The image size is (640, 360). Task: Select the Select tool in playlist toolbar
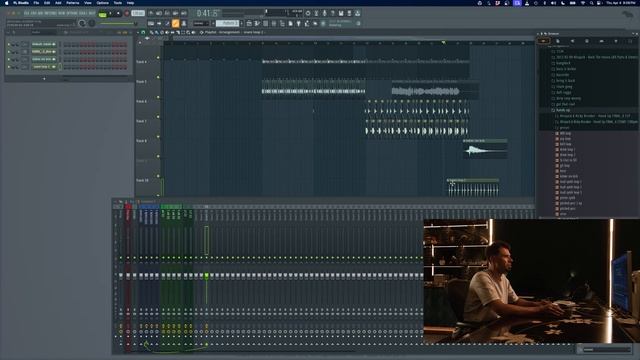[x=183, y=32]
